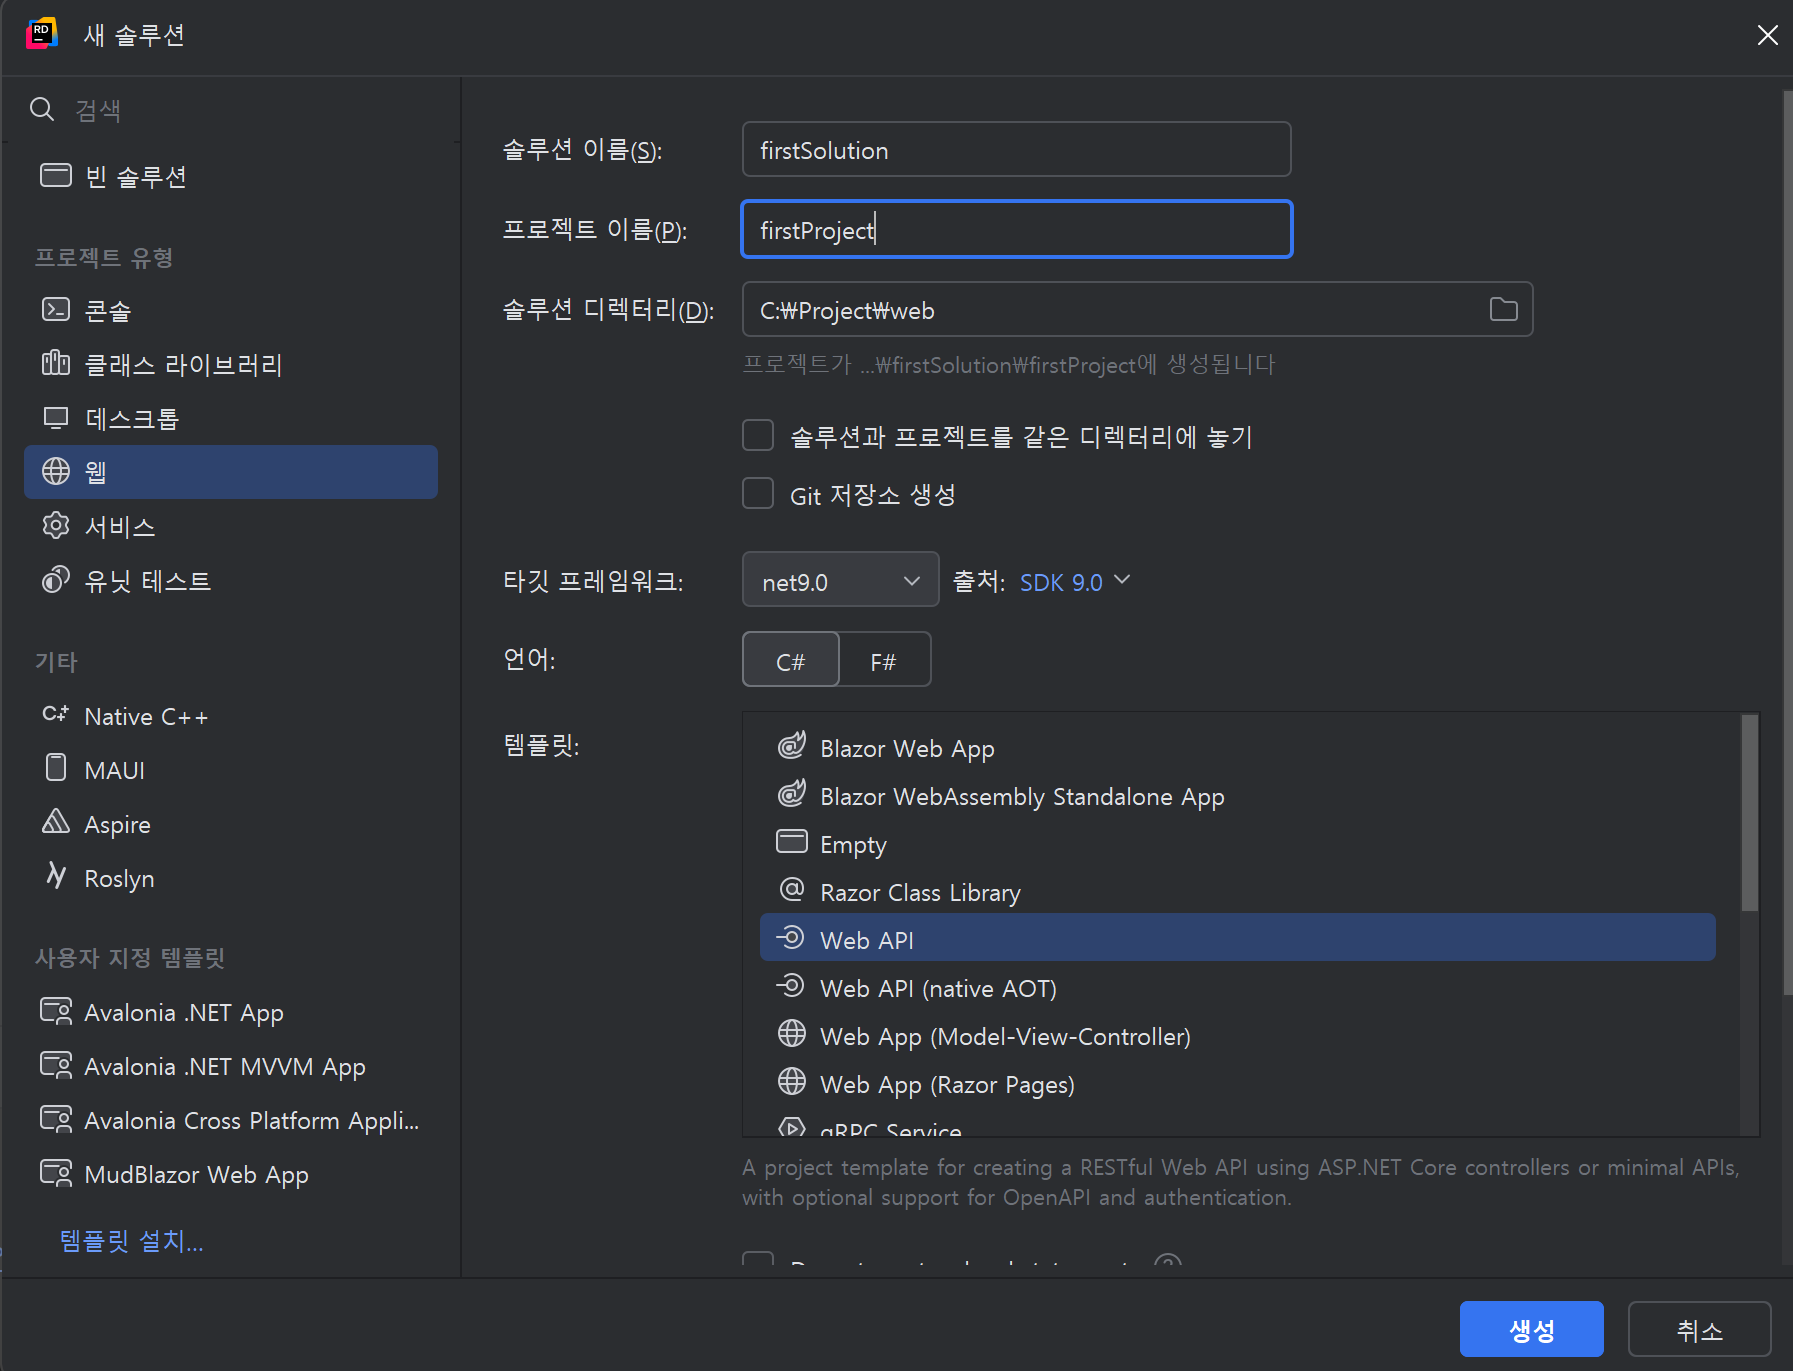Select the 콘솔 project type icon

56,310
